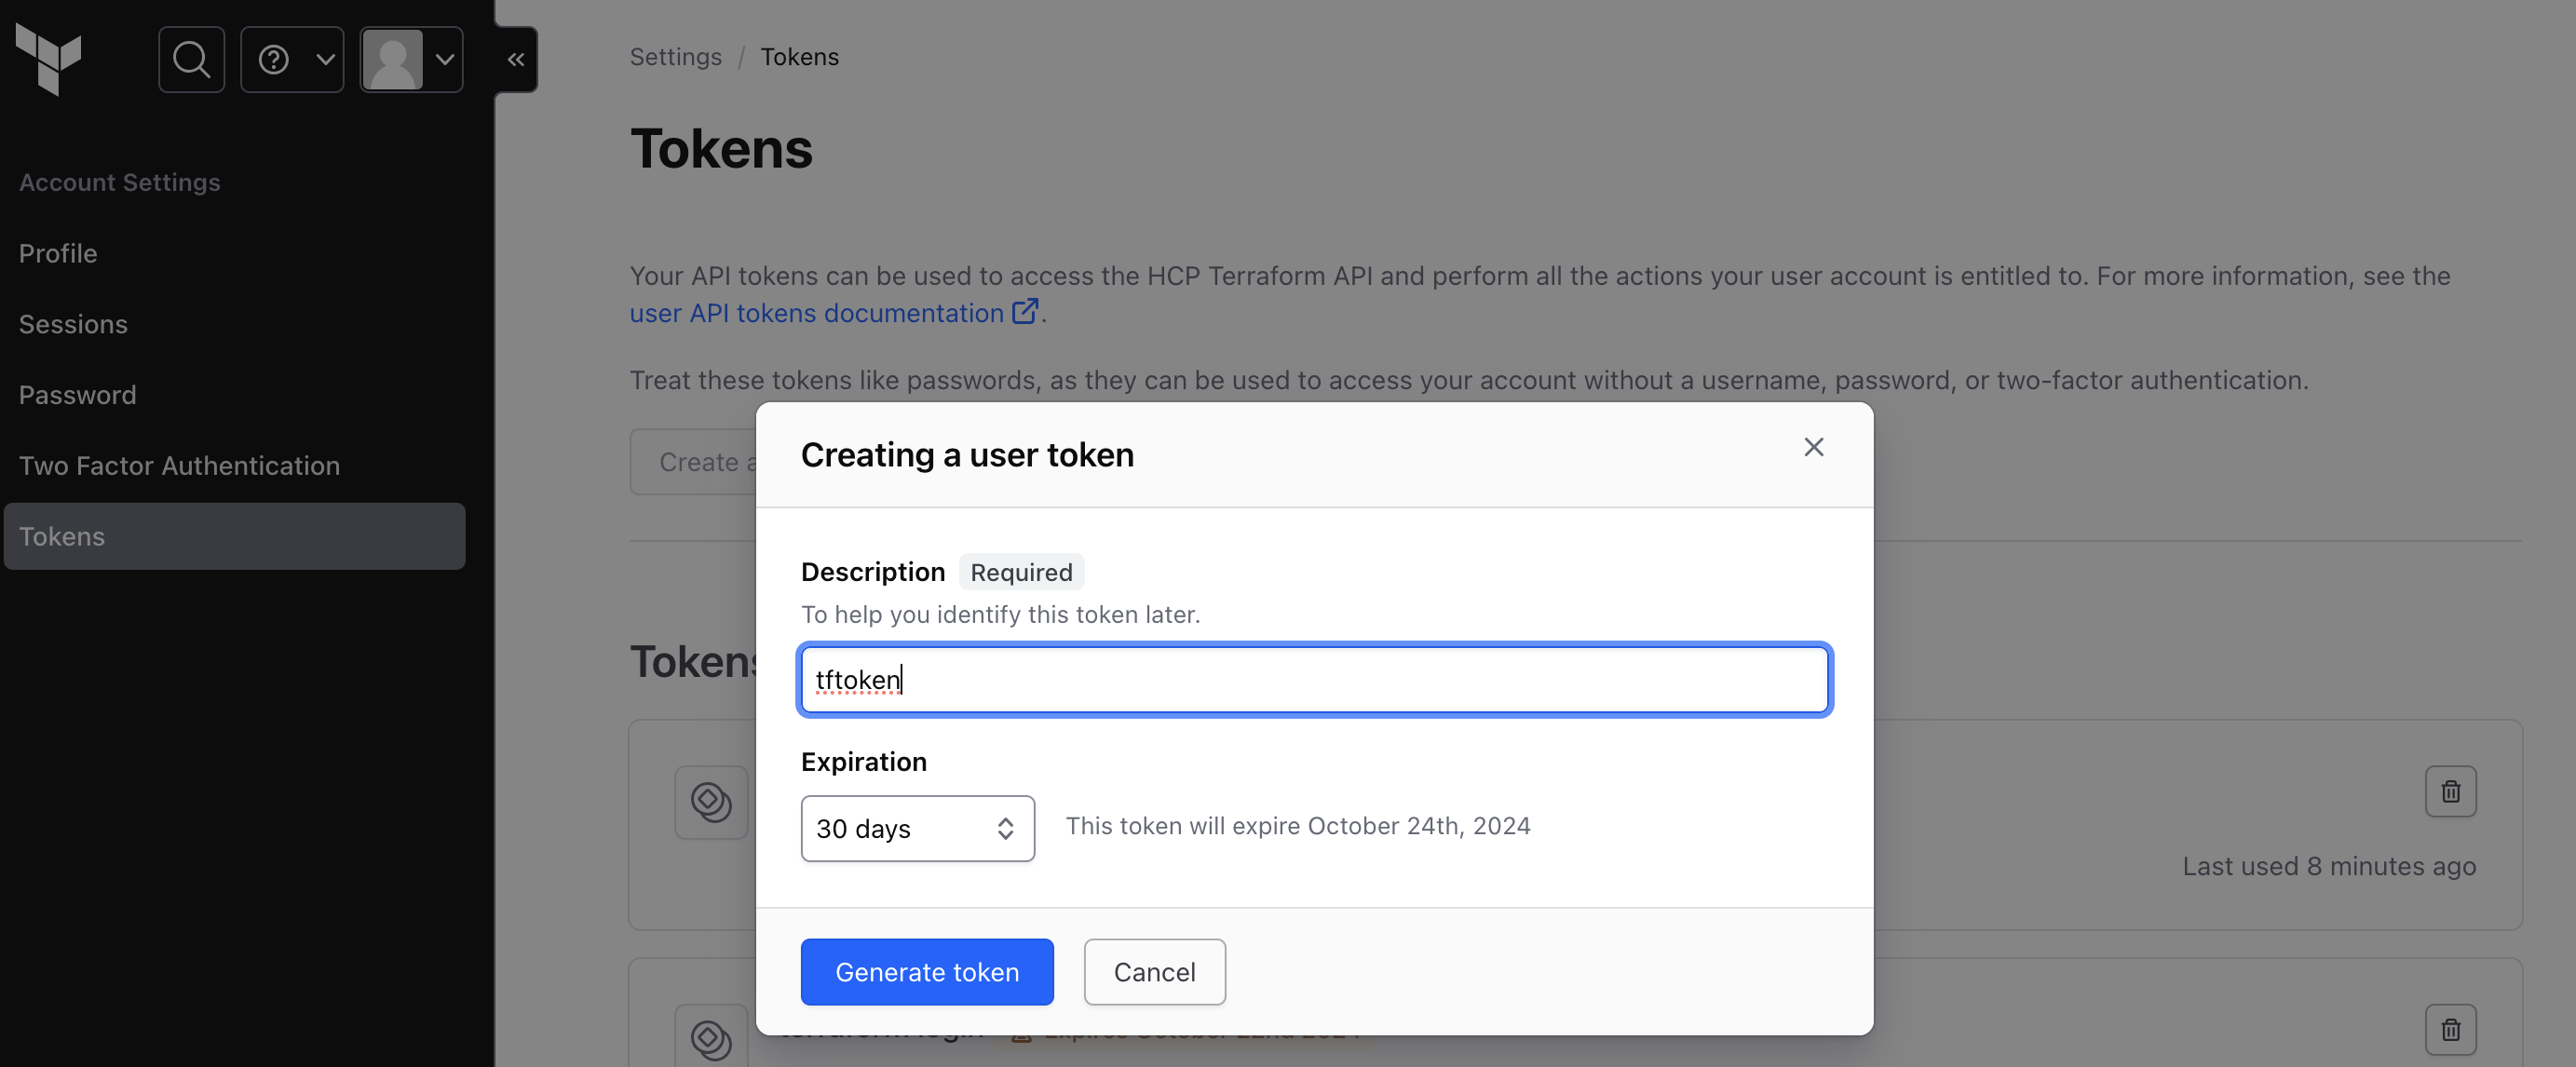Open Two Factor Authentication settings
2576x1067 pixels.
[179, 465]
